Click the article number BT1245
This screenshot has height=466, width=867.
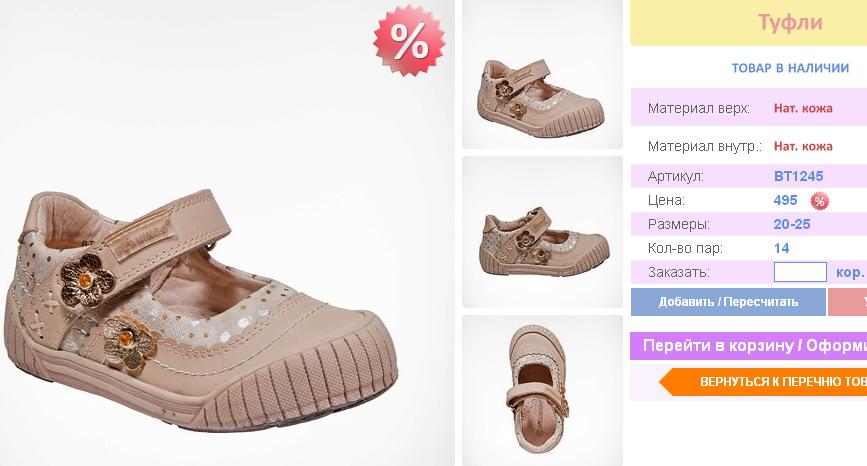798,176
